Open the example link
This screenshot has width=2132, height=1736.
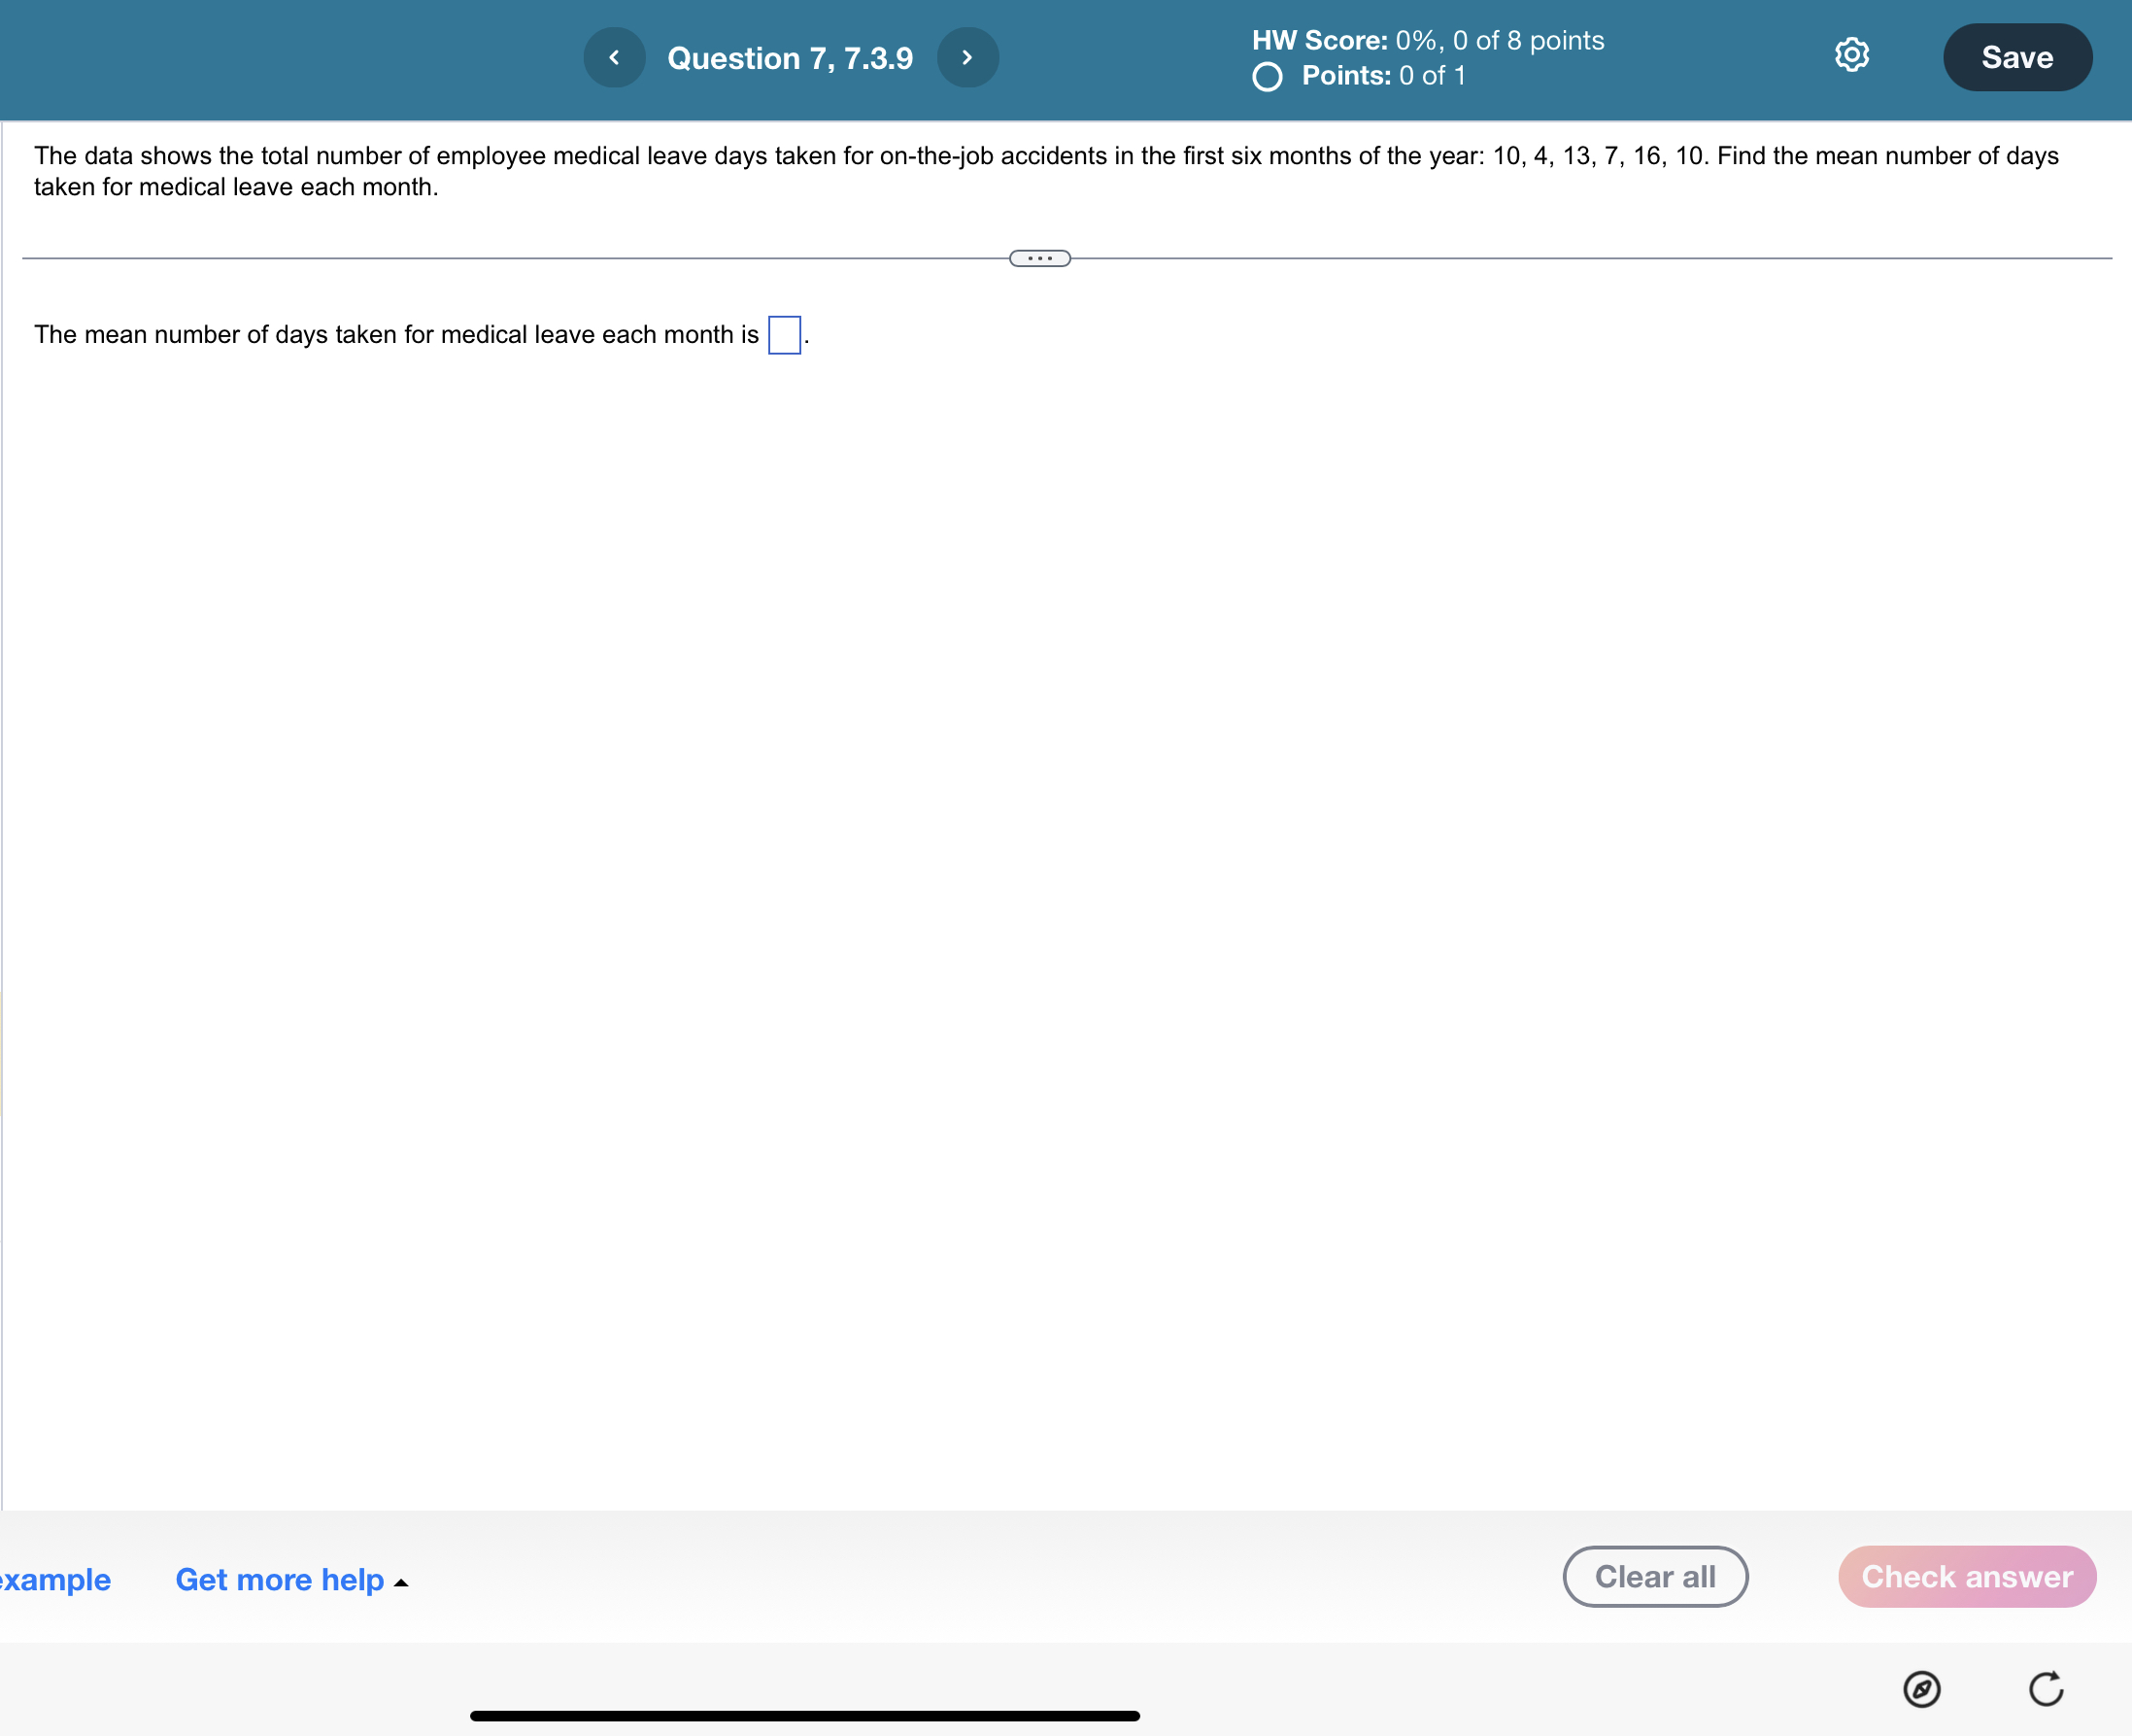[x=55, y=1579]
